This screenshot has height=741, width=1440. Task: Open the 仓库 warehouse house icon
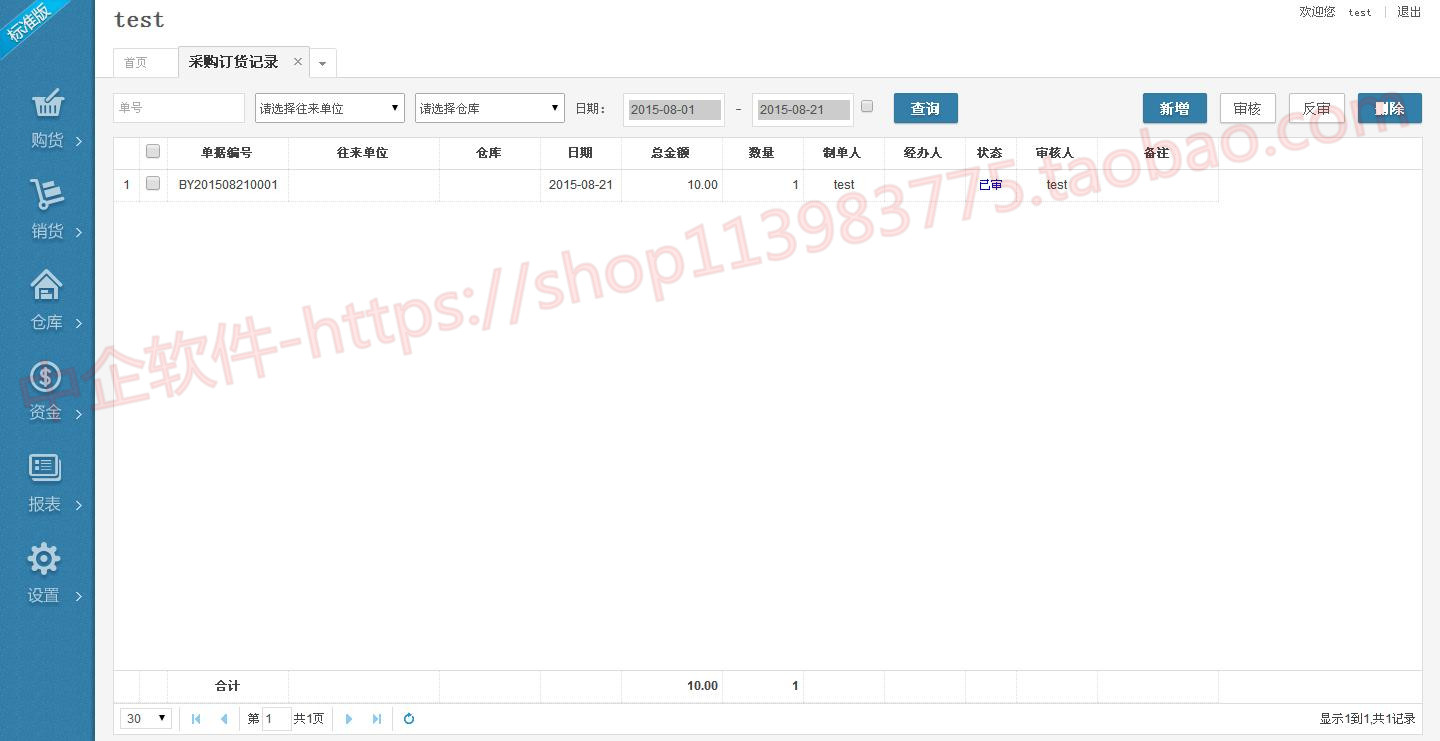coord(46,285)
